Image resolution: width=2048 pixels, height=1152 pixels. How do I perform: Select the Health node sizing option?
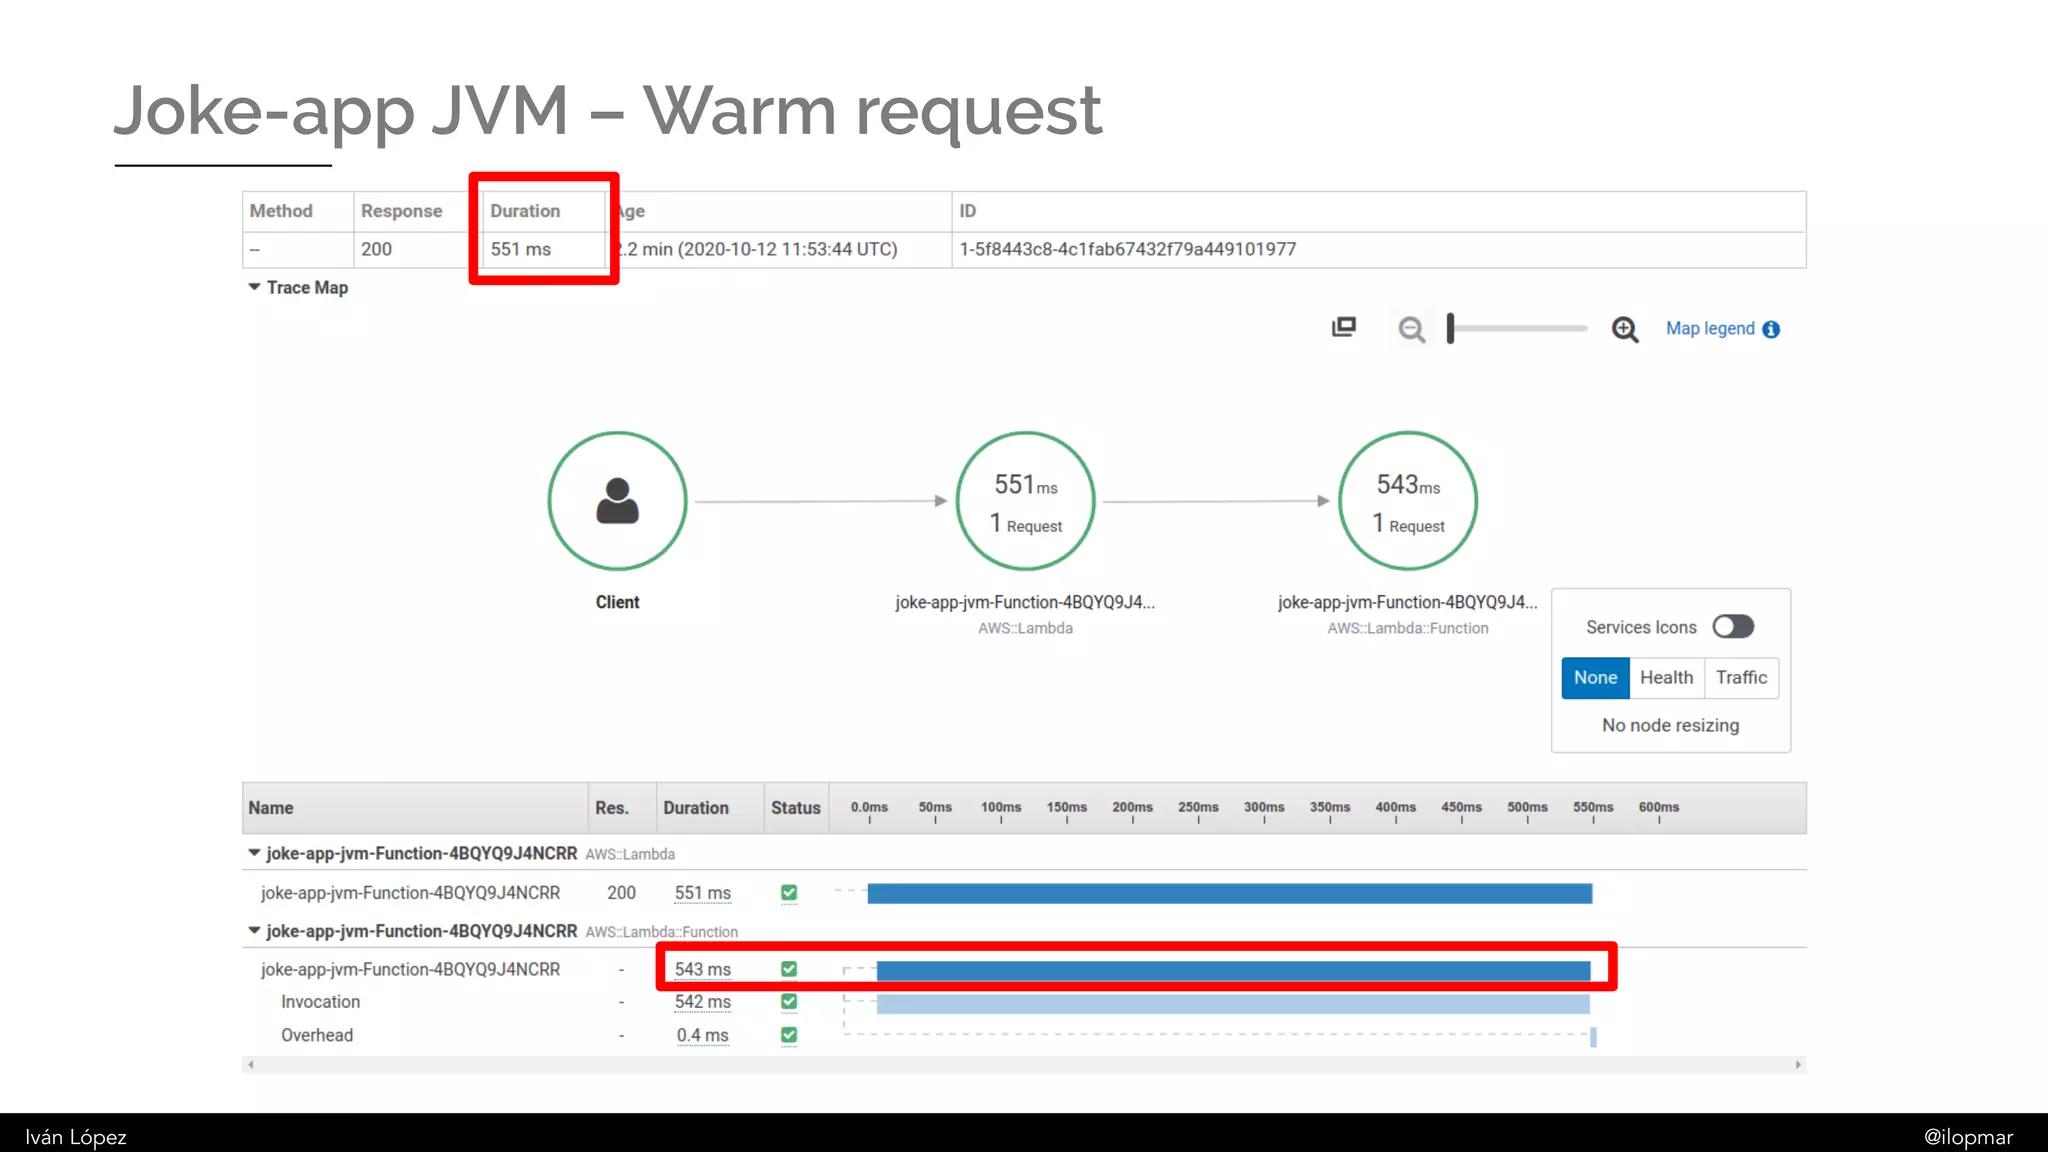click(1666, 677)
